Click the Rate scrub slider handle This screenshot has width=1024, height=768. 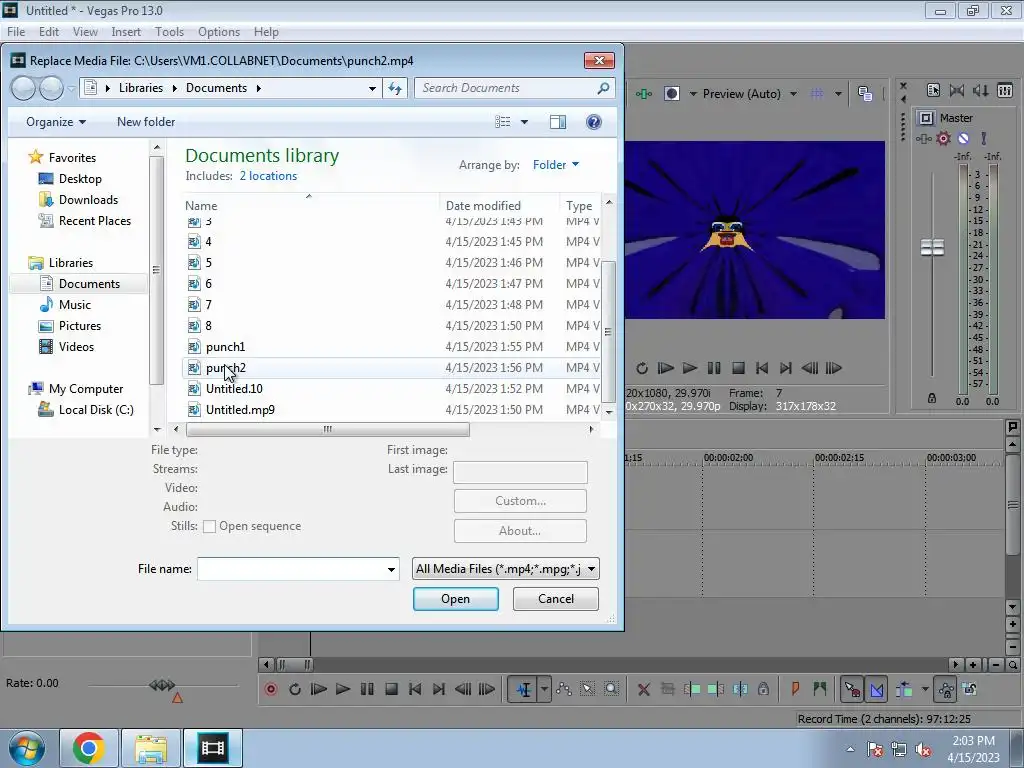pyautogui.click(x=162, y=684)
